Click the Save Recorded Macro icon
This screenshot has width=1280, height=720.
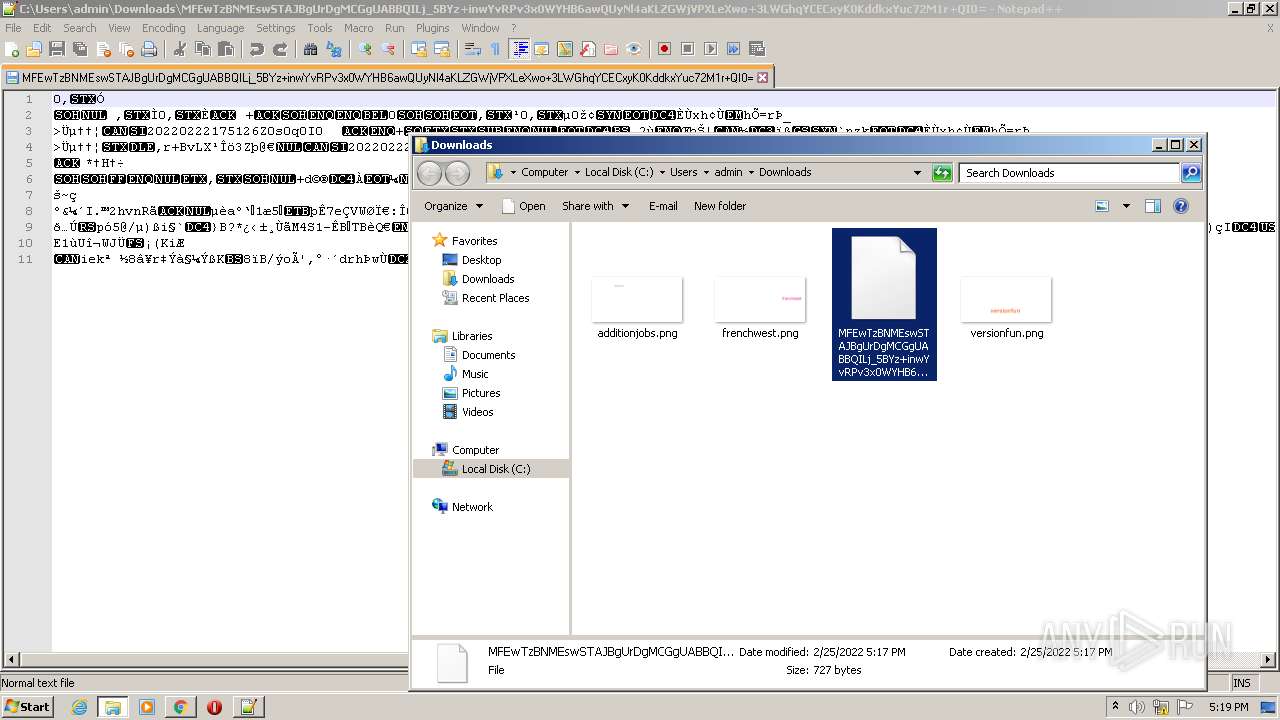pyautogui.click(x=756, y=49)
